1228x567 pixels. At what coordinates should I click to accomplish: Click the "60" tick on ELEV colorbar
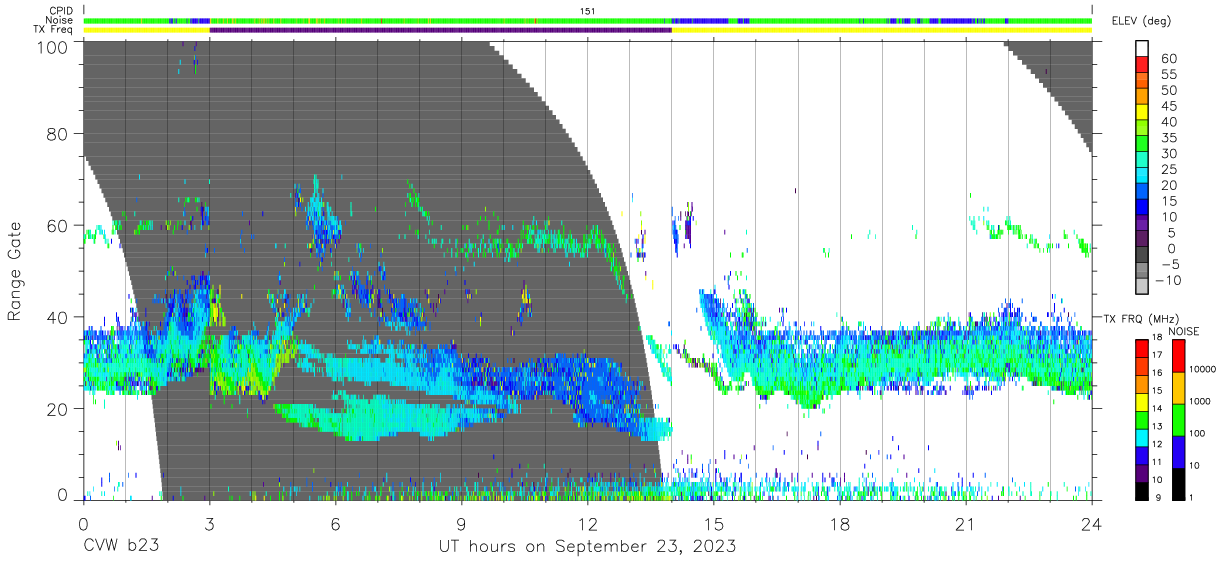[1169, 58]
